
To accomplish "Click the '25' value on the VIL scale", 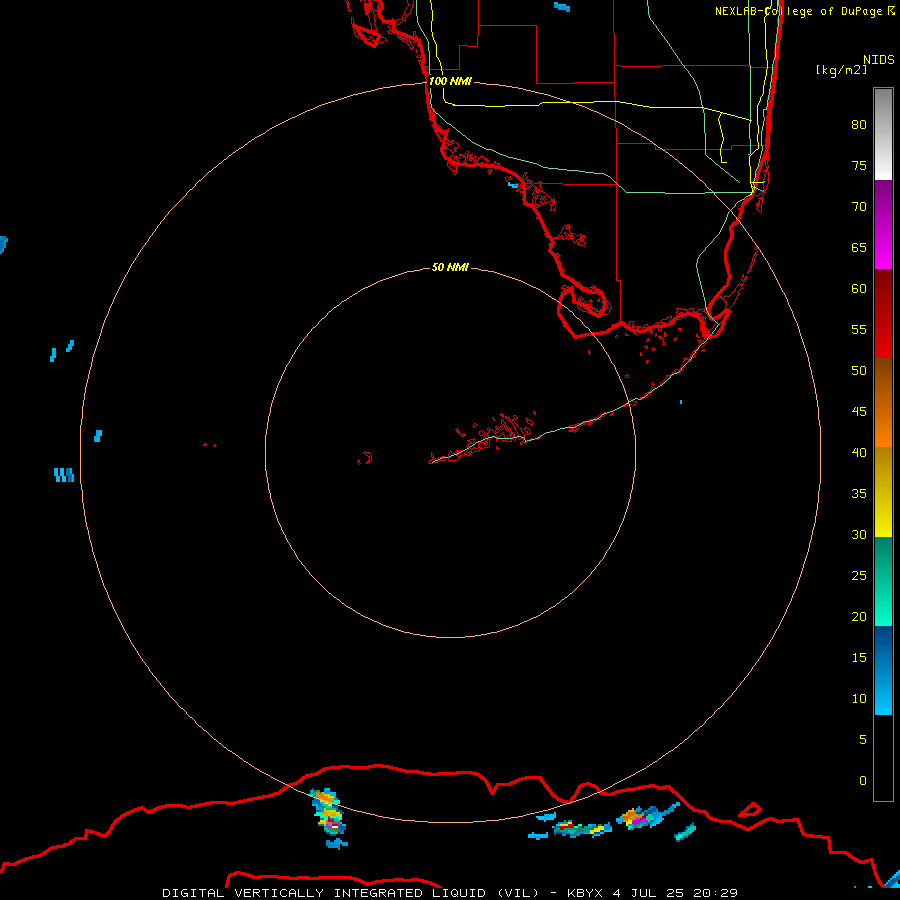I will coord(859,575).
